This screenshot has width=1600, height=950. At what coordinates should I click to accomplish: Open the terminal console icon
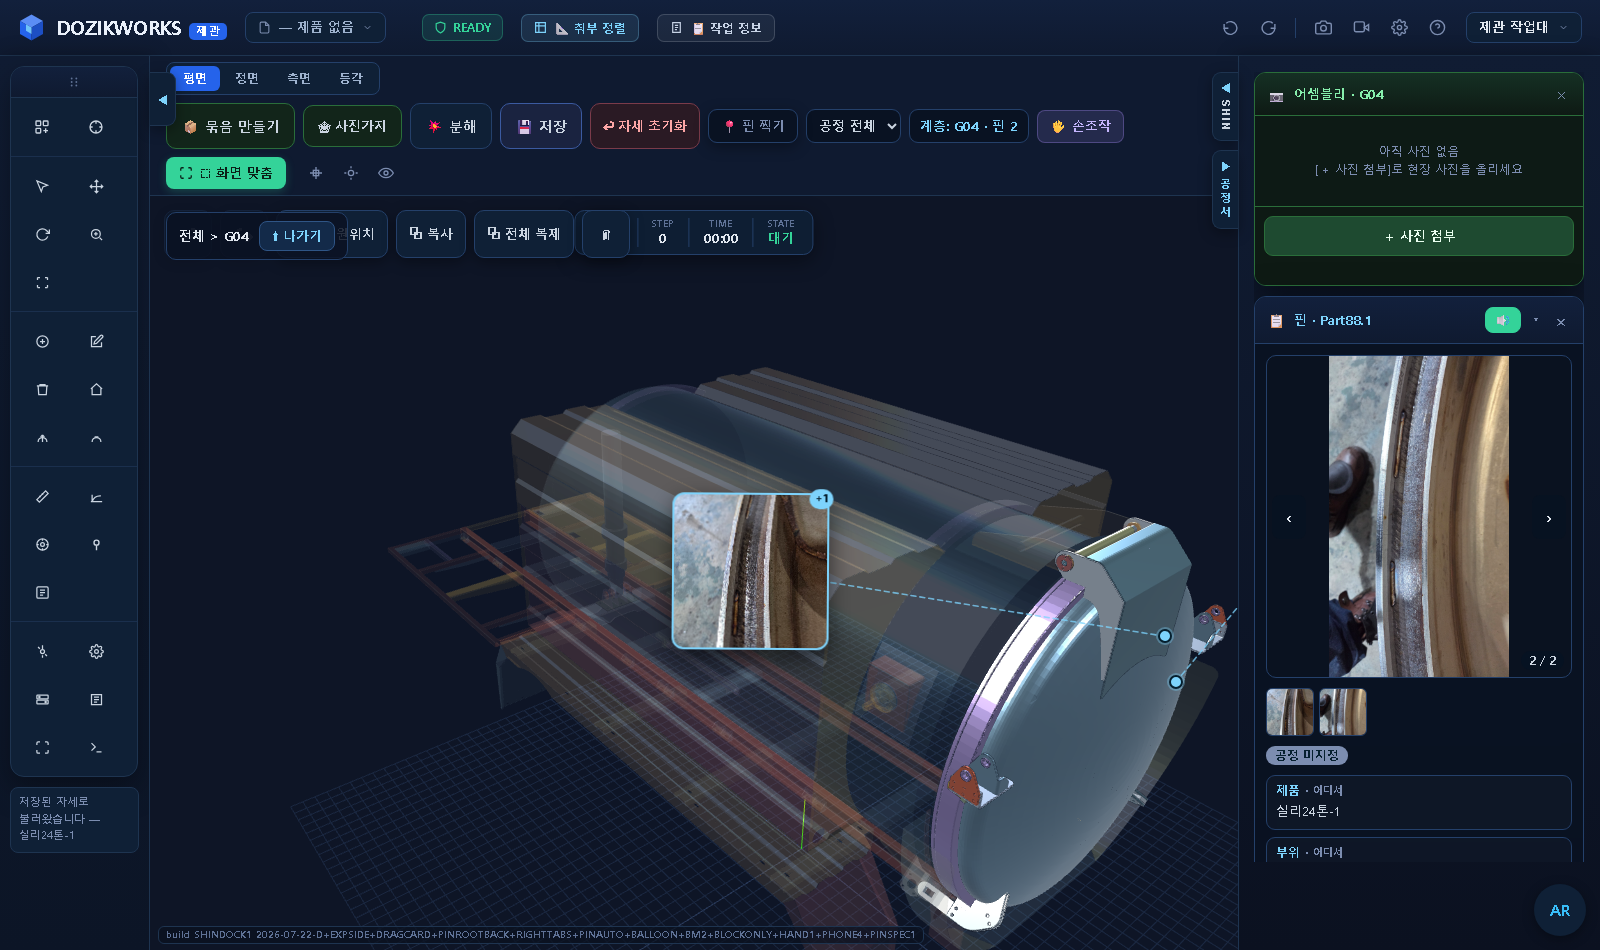click(96, 748)
